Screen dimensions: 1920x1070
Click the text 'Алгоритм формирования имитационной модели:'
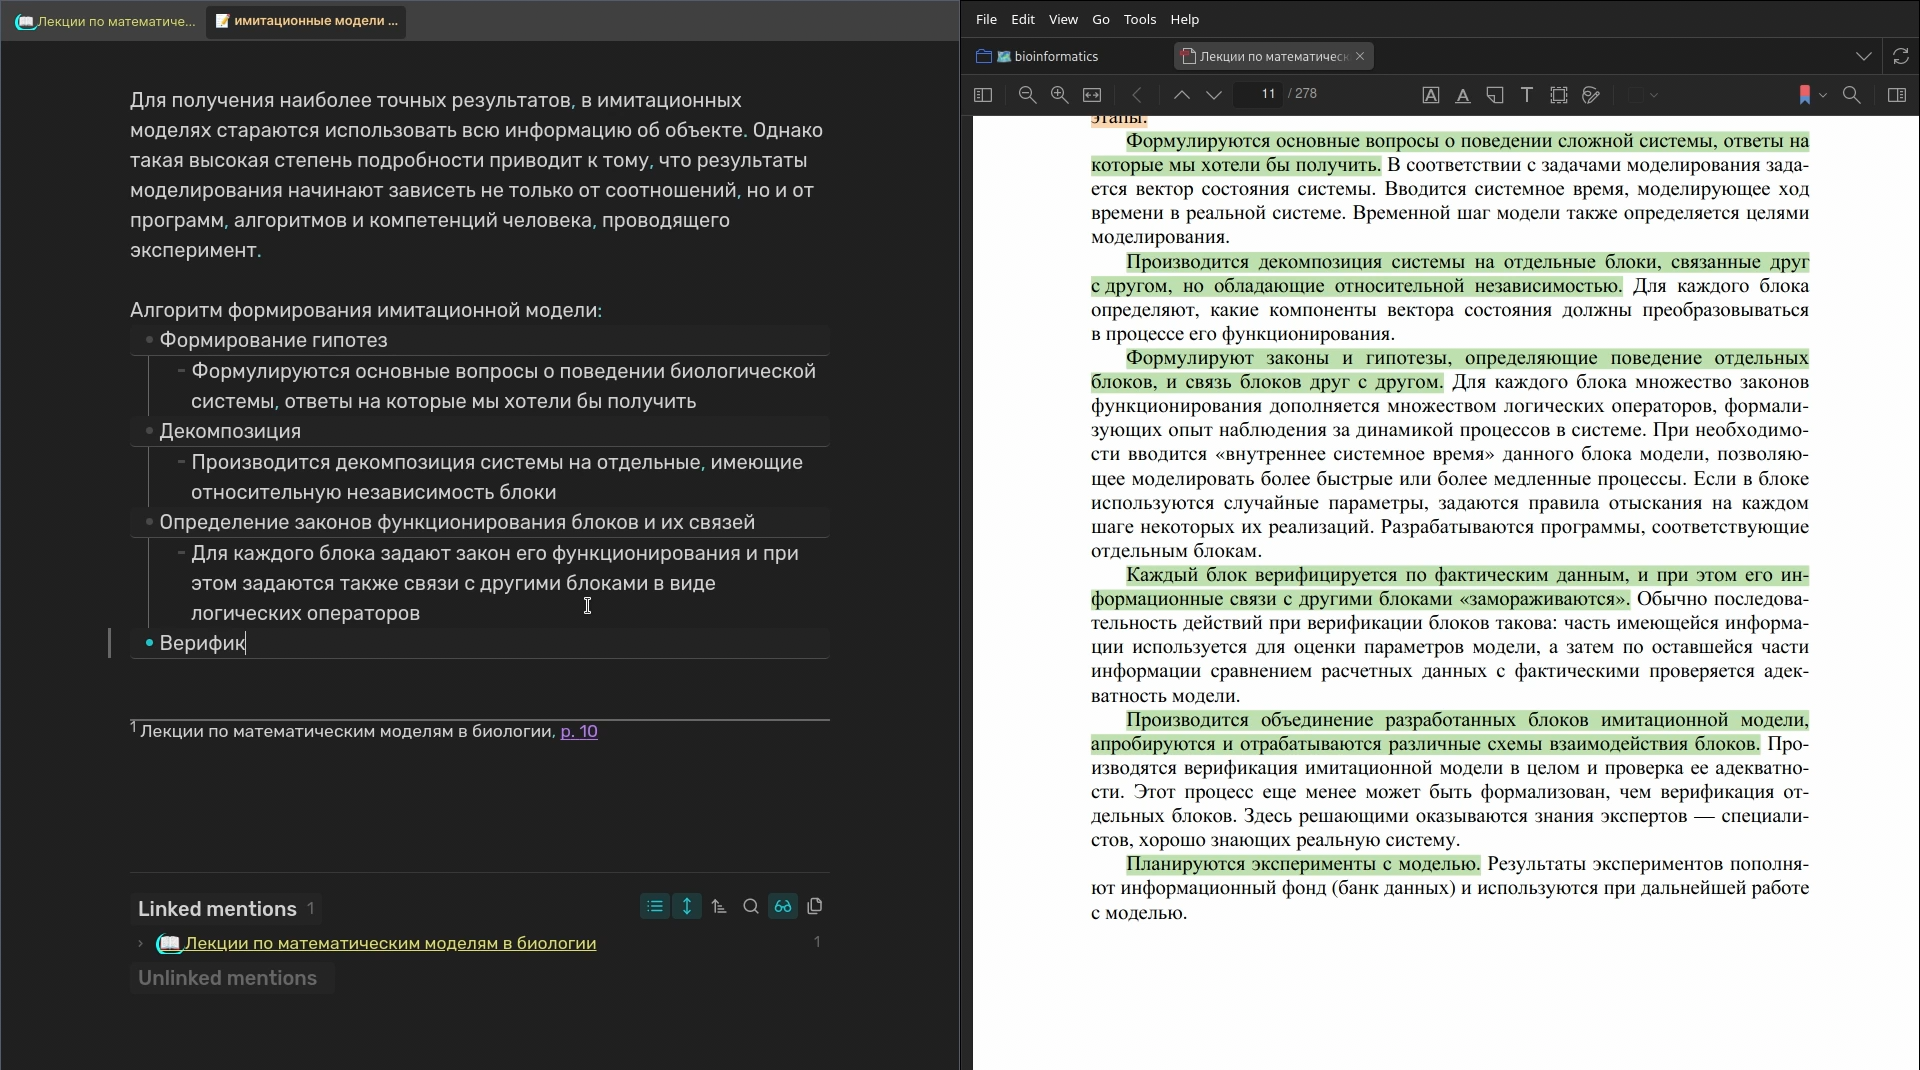pyautogui.click(x=366, y=310)
